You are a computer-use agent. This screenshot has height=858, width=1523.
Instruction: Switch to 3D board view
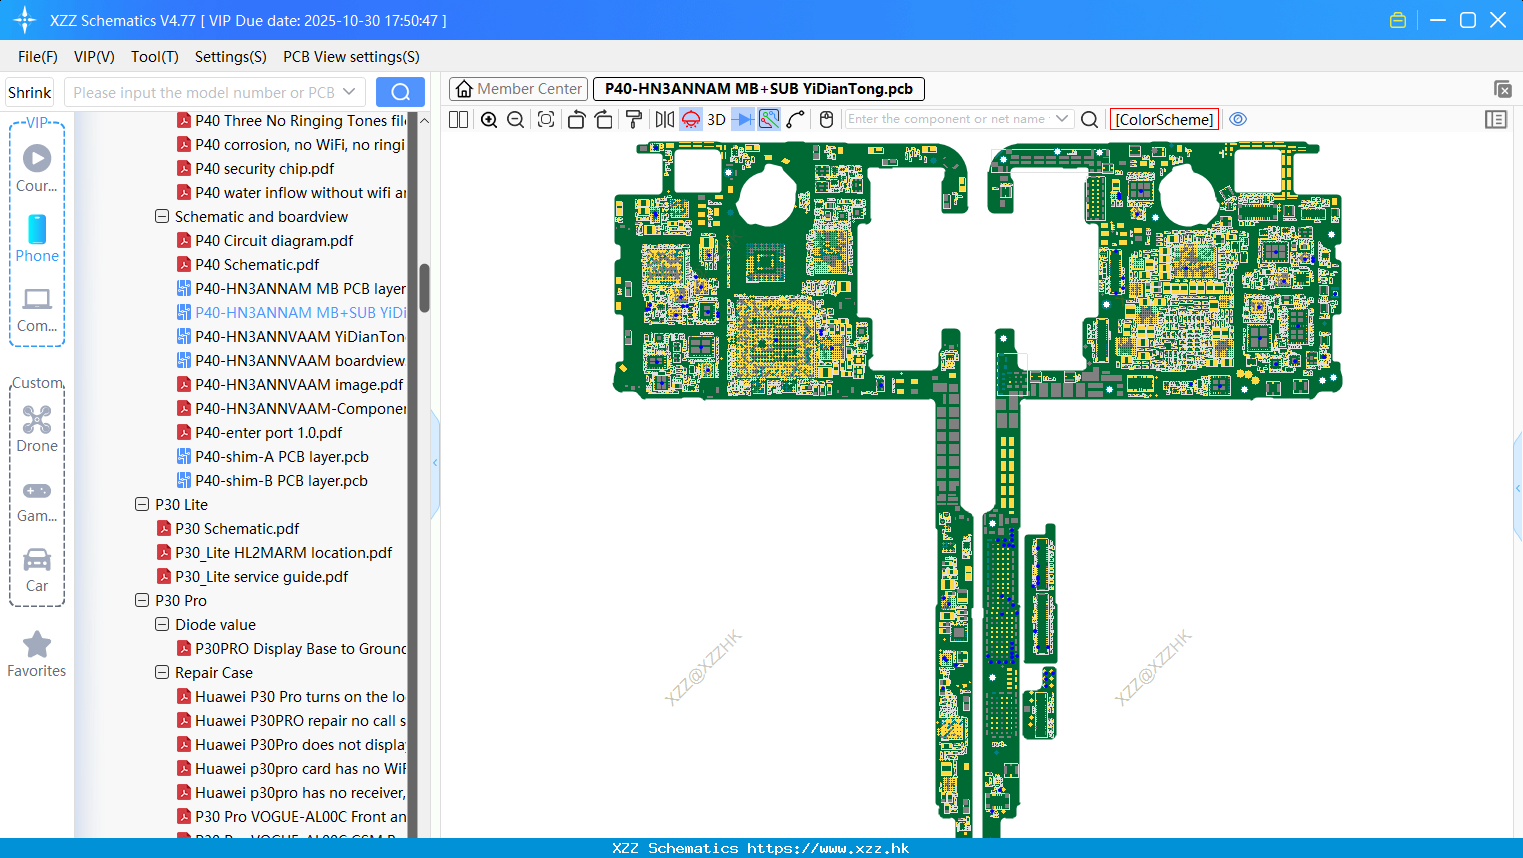point(717,120)
